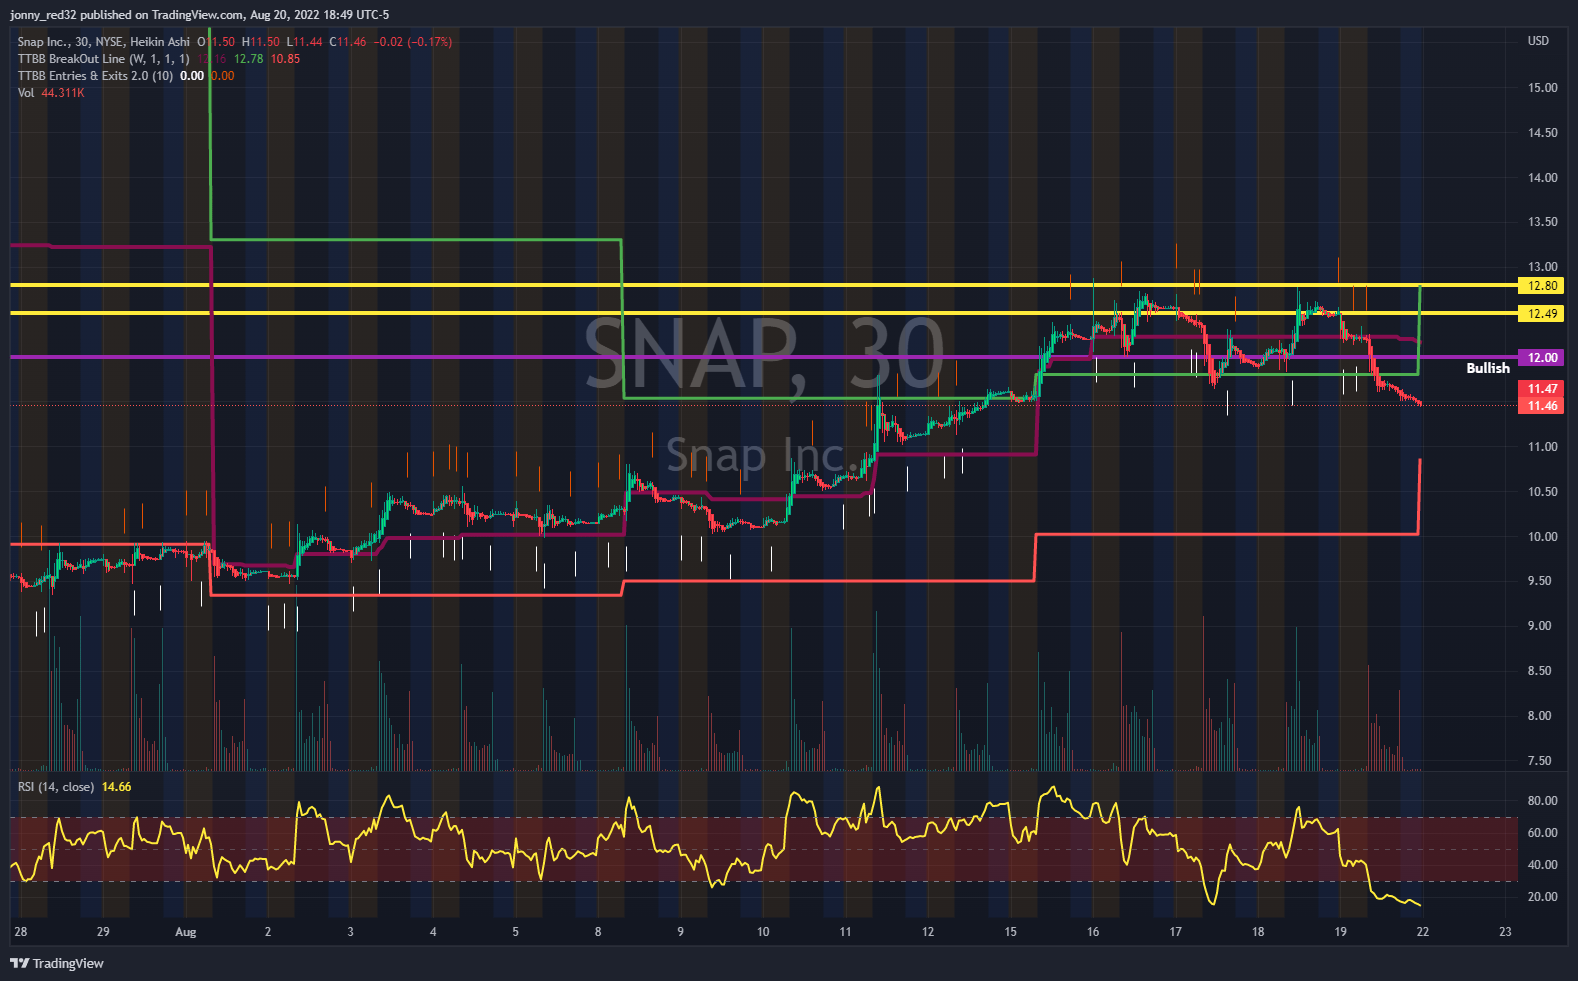Screen dimensions: 1578x981
Task: Click the '14.00' price axis level
Action: click(x=1543, y=178)
